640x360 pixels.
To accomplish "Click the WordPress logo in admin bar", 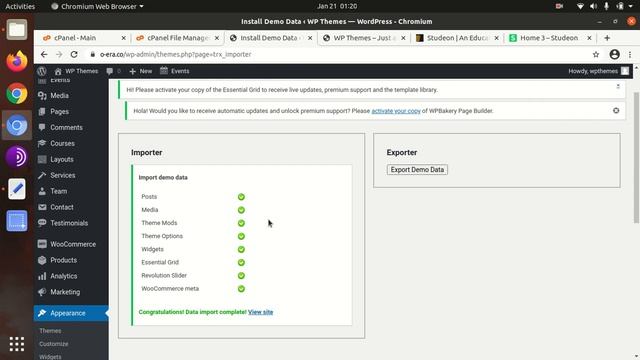I will click(x=42, y=71).
